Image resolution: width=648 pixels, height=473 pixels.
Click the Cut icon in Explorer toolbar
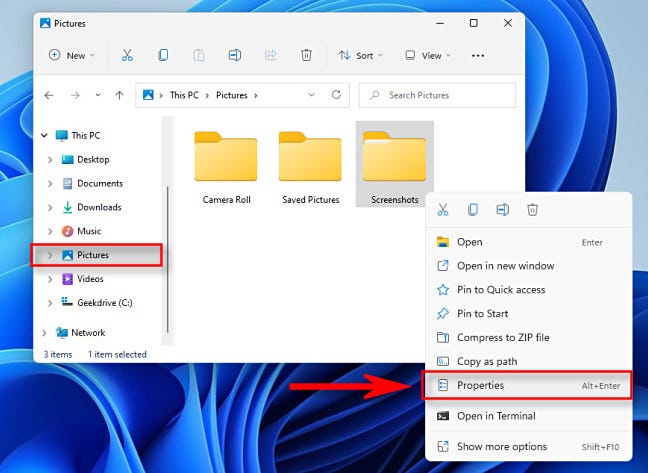click(x=127, y=55)
